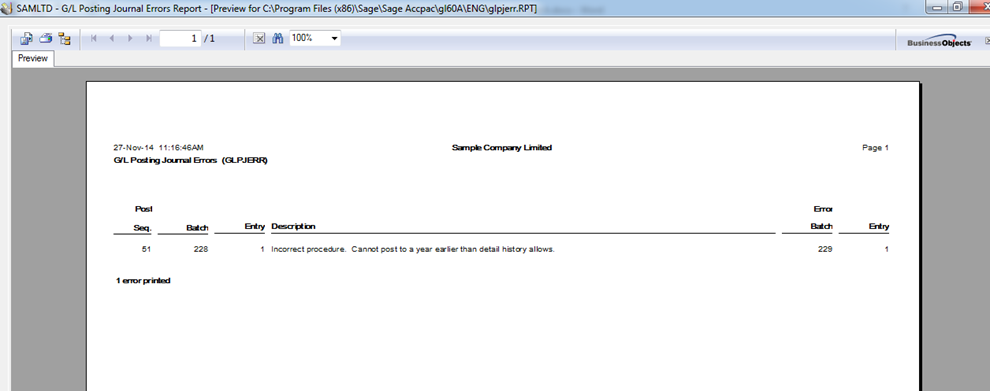
Task: Go to first page arrow
Action: (x=94, y=39)
